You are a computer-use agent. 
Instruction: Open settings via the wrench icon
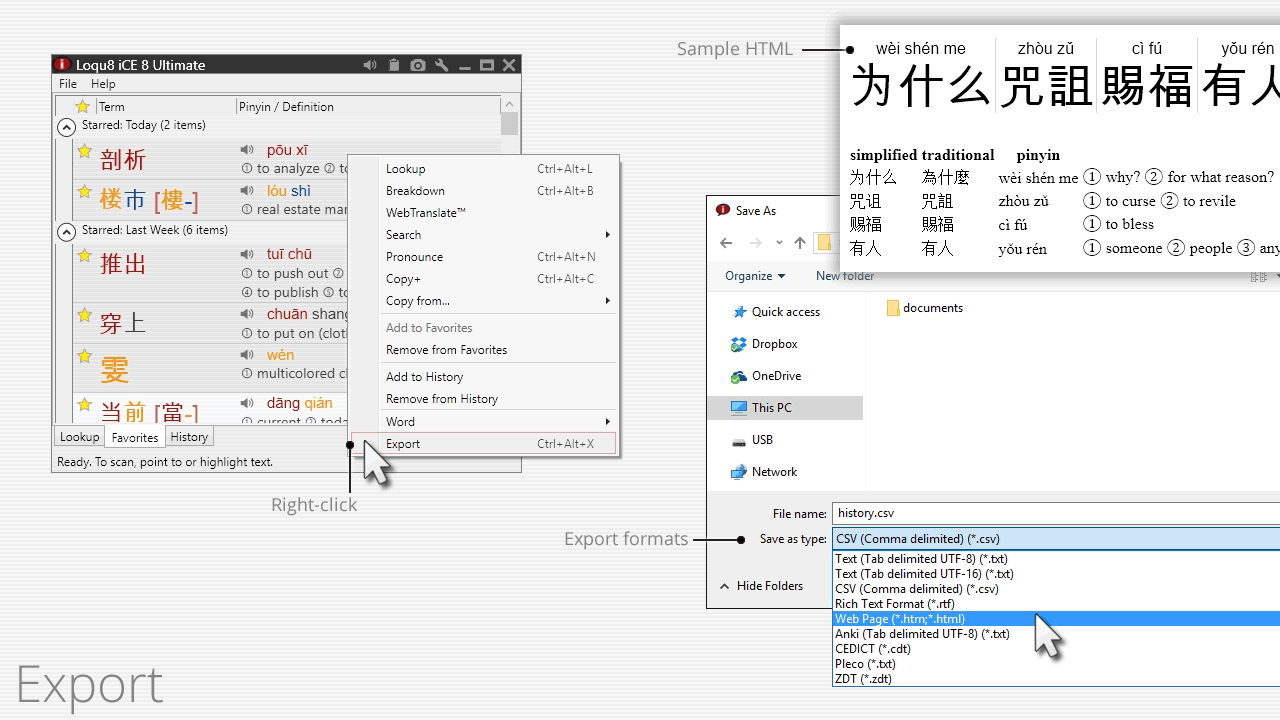coord(442,65)
